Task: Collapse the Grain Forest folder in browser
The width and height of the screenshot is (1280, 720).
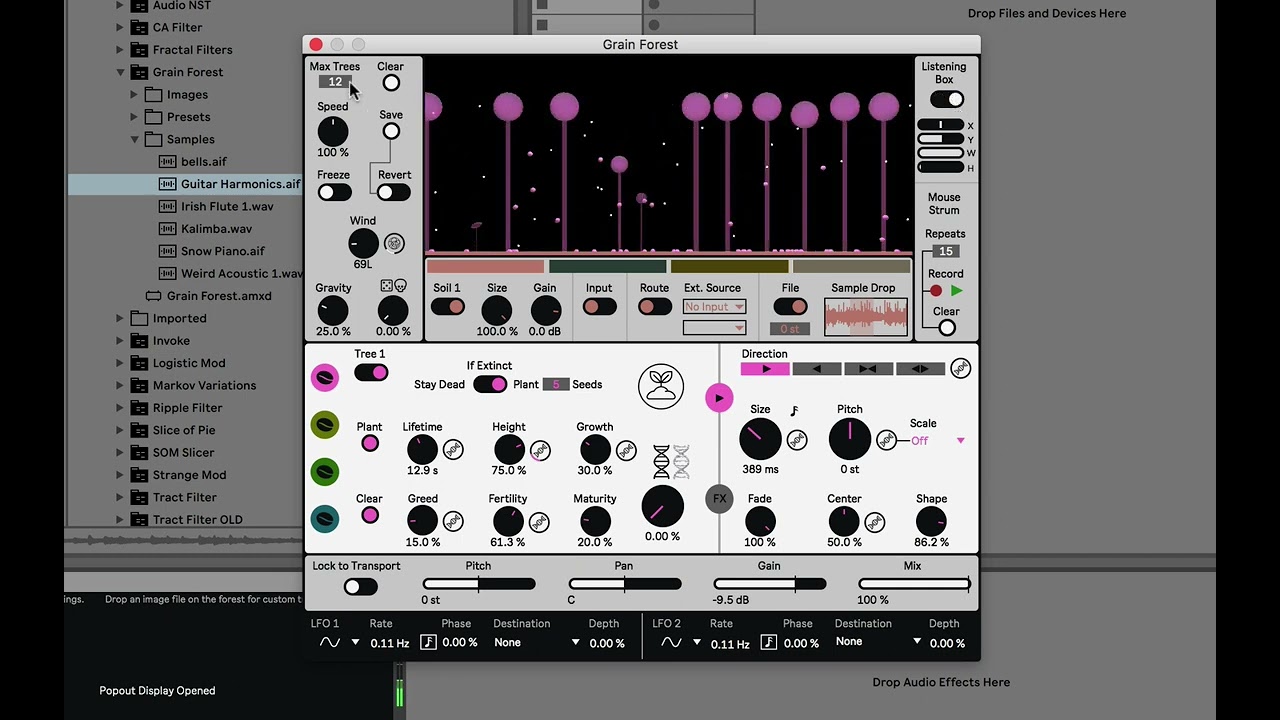Action: point(120,72)
